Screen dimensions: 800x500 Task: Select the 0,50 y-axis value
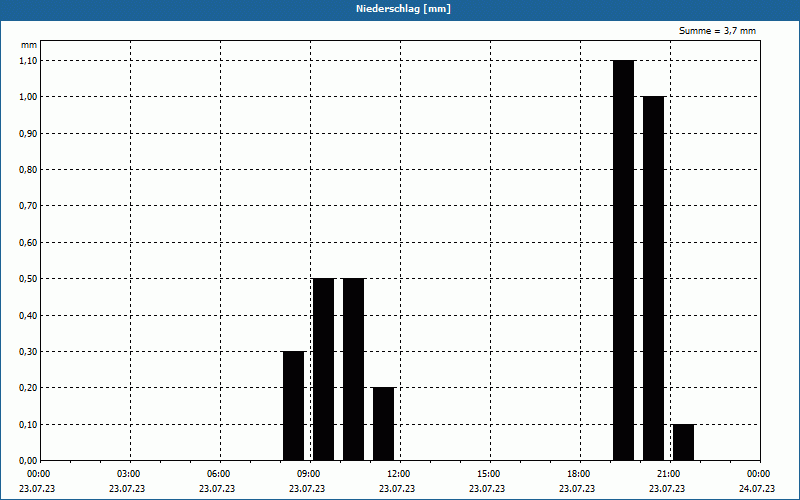(x=28, y=279)
